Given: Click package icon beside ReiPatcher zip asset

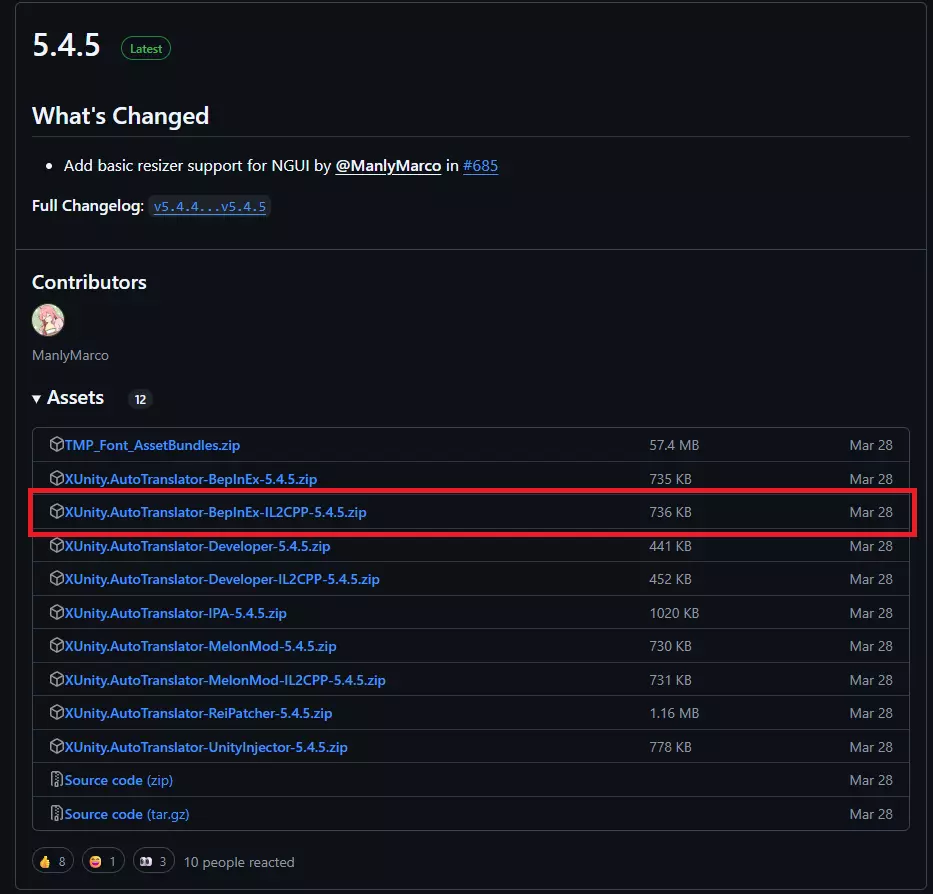Looking at the screenshot, I should pos(57,713).
